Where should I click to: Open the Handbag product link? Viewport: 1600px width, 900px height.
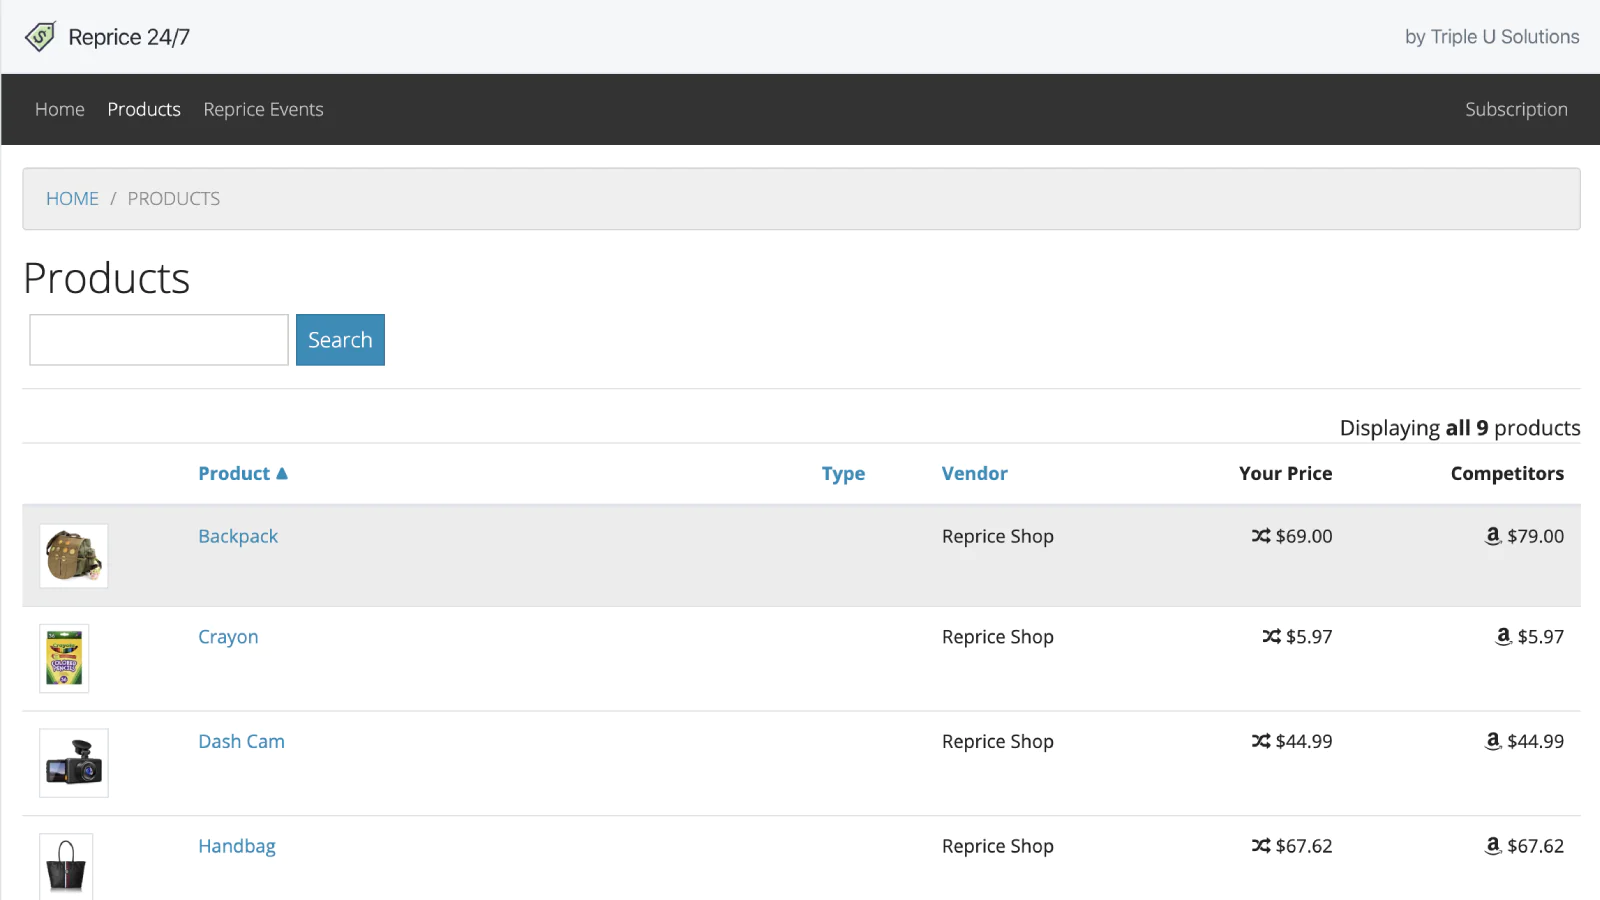[237, 846]
